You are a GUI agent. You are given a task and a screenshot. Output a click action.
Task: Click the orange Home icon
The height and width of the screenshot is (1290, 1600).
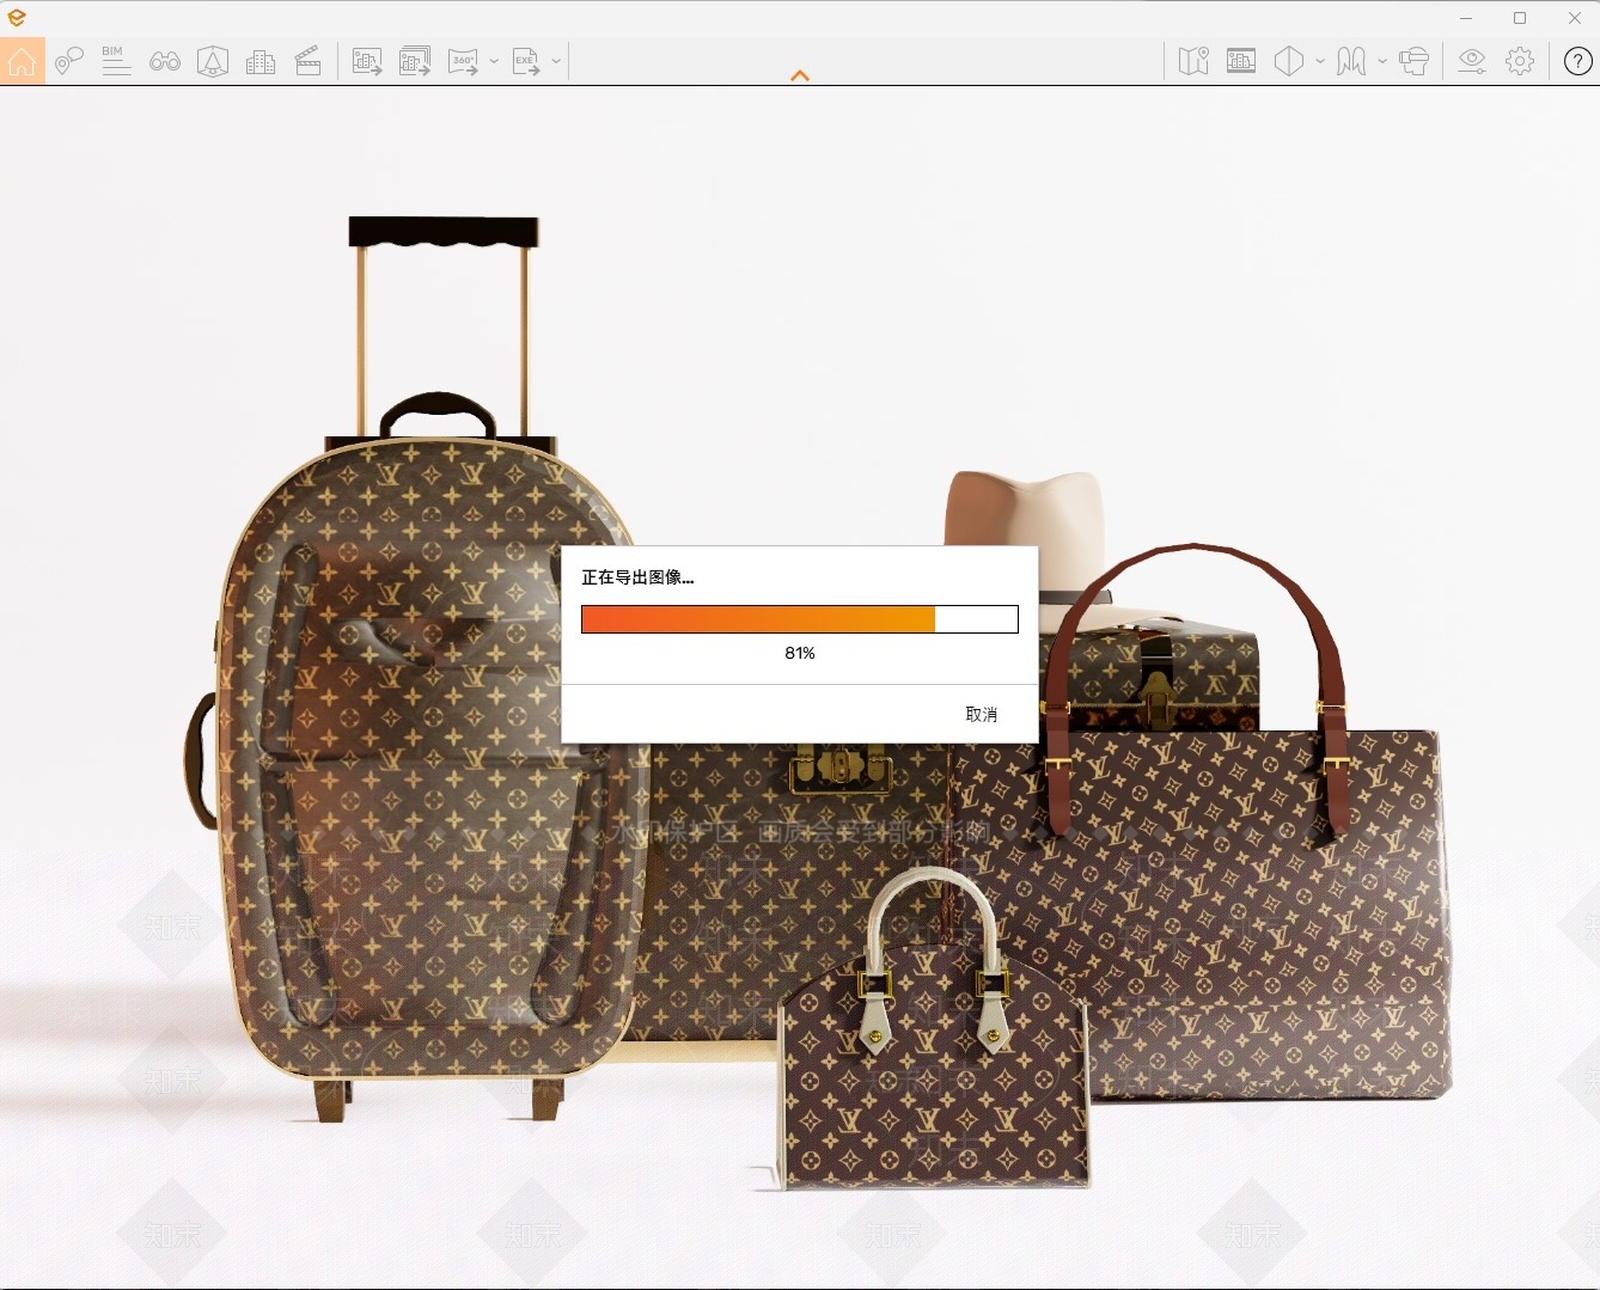tap(22, 61)
